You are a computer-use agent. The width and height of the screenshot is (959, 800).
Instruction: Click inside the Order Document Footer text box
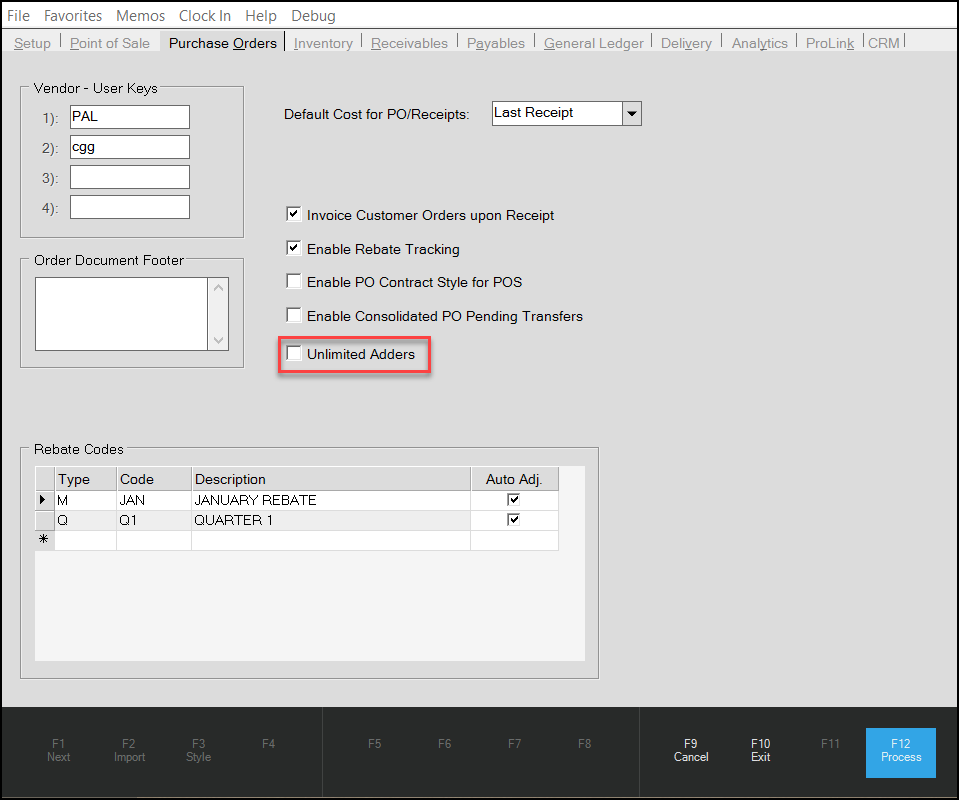pyautogui.click(x=121, y=314)
